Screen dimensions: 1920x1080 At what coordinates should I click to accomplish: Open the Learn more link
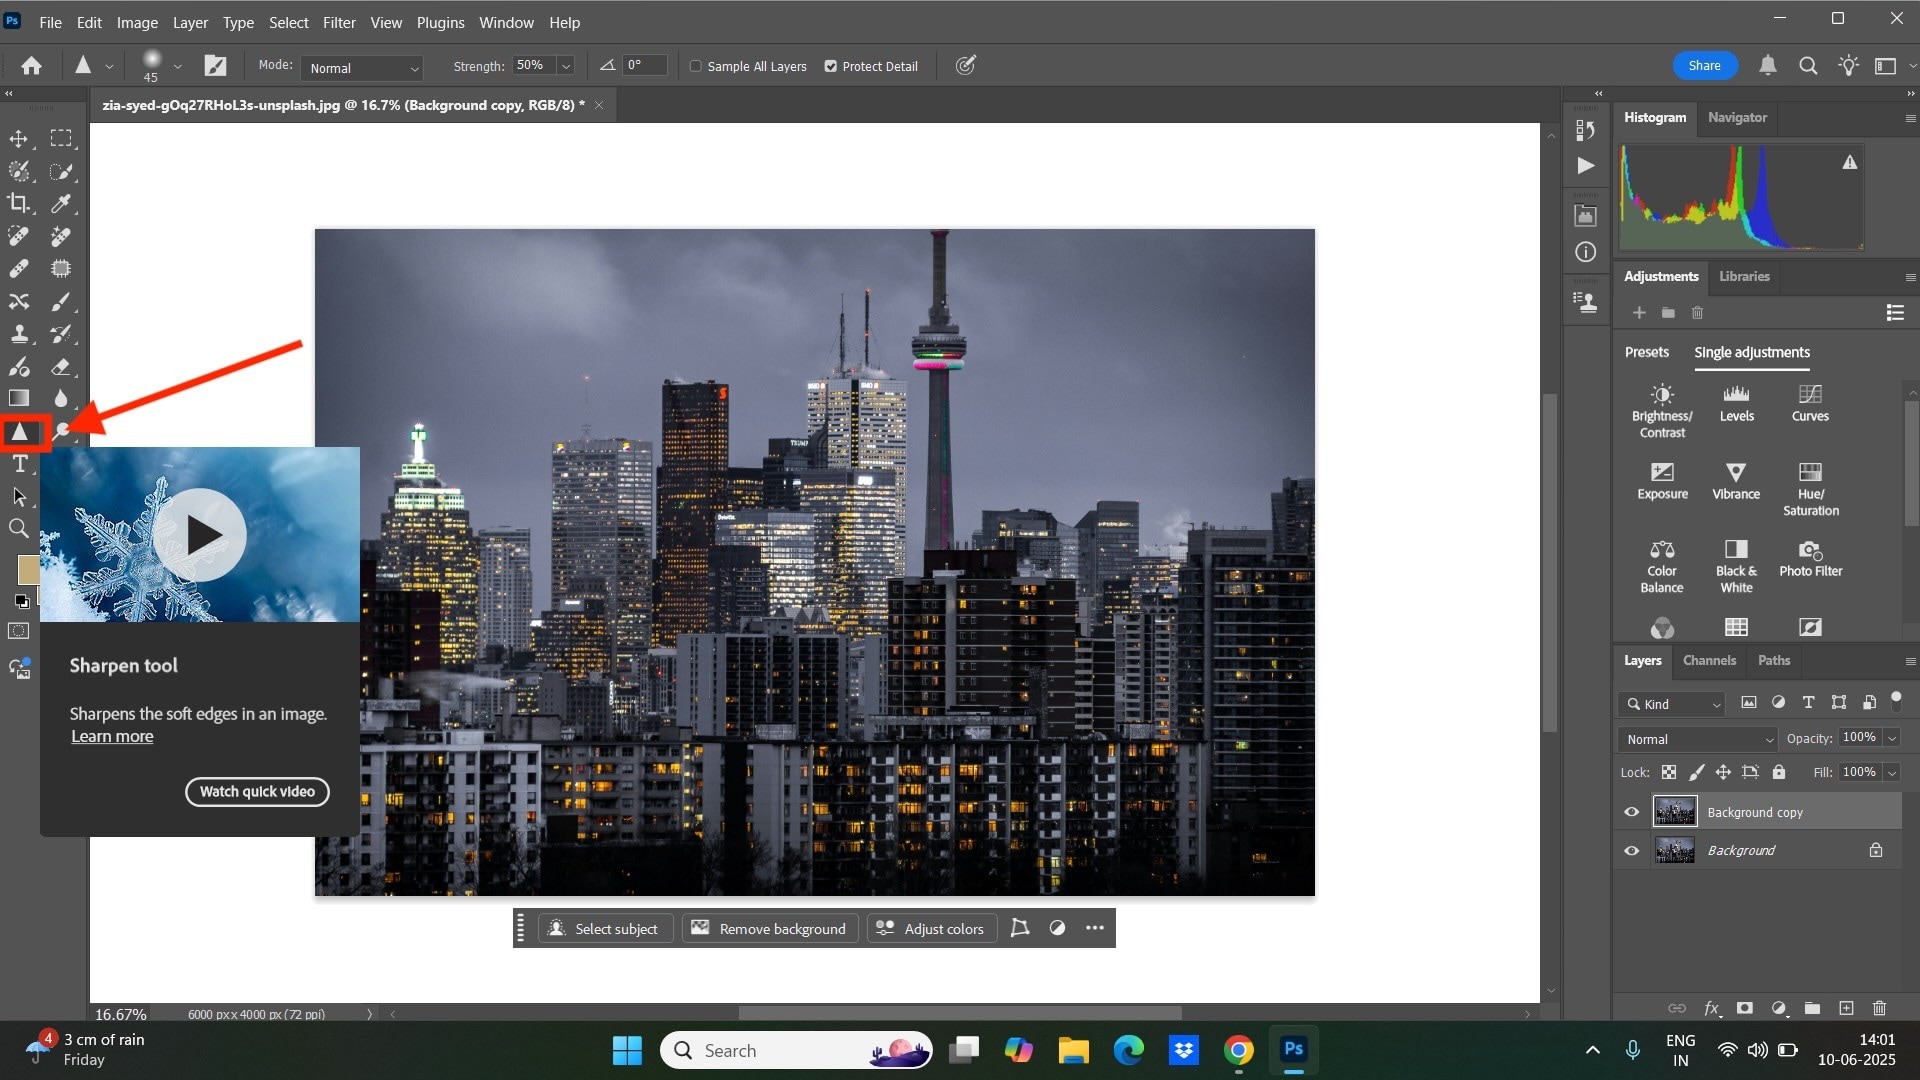pyautogui.click(x=112, y=736)
